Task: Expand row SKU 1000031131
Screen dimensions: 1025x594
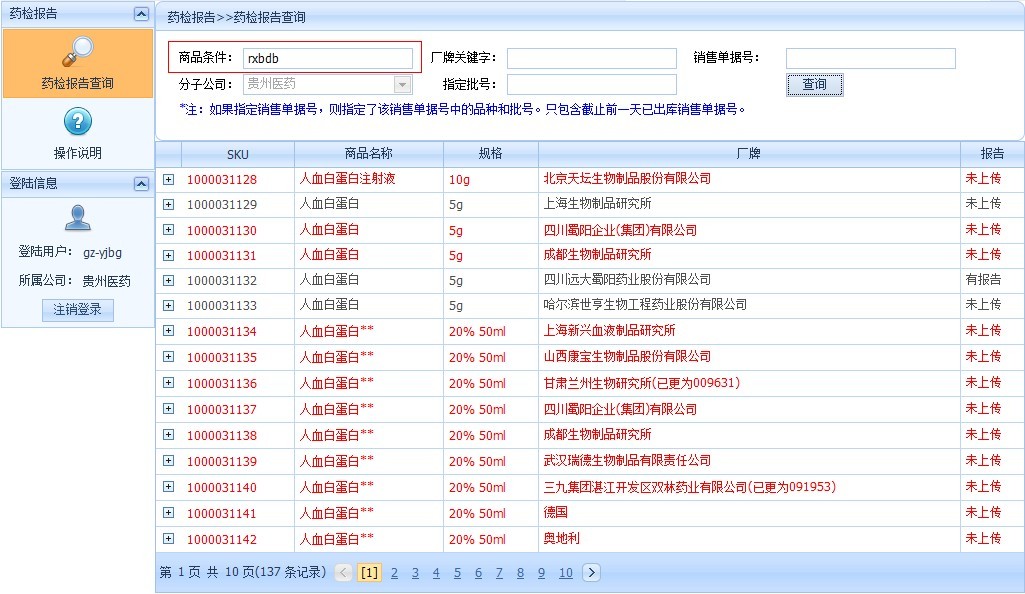Action: click(x=169, y=255)
